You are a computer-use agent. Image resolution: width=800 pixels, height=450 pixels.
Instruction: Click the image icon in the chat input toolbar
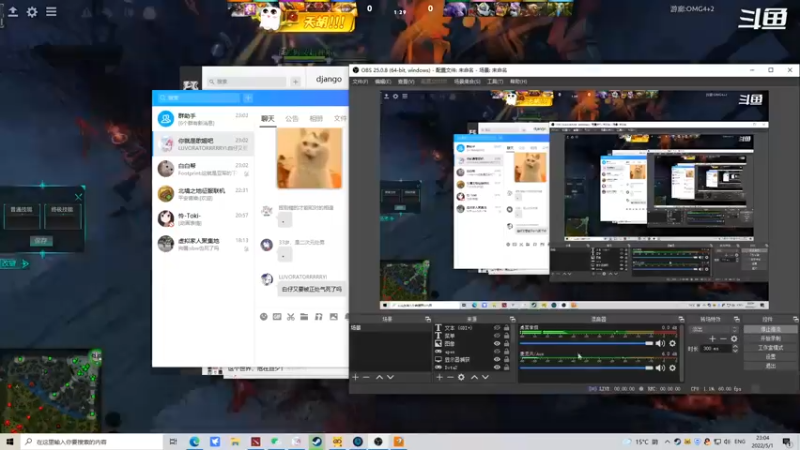[x=333, y=317]
